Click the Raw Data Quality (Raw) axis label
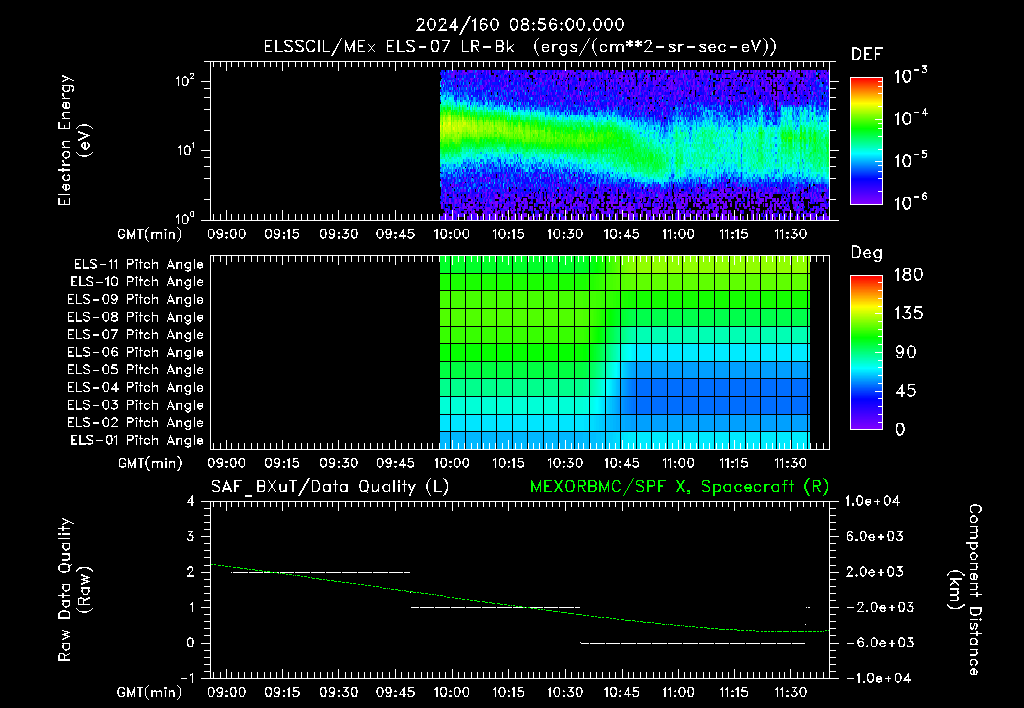Screen dimensions: 1024x708 tap(74, 590)
